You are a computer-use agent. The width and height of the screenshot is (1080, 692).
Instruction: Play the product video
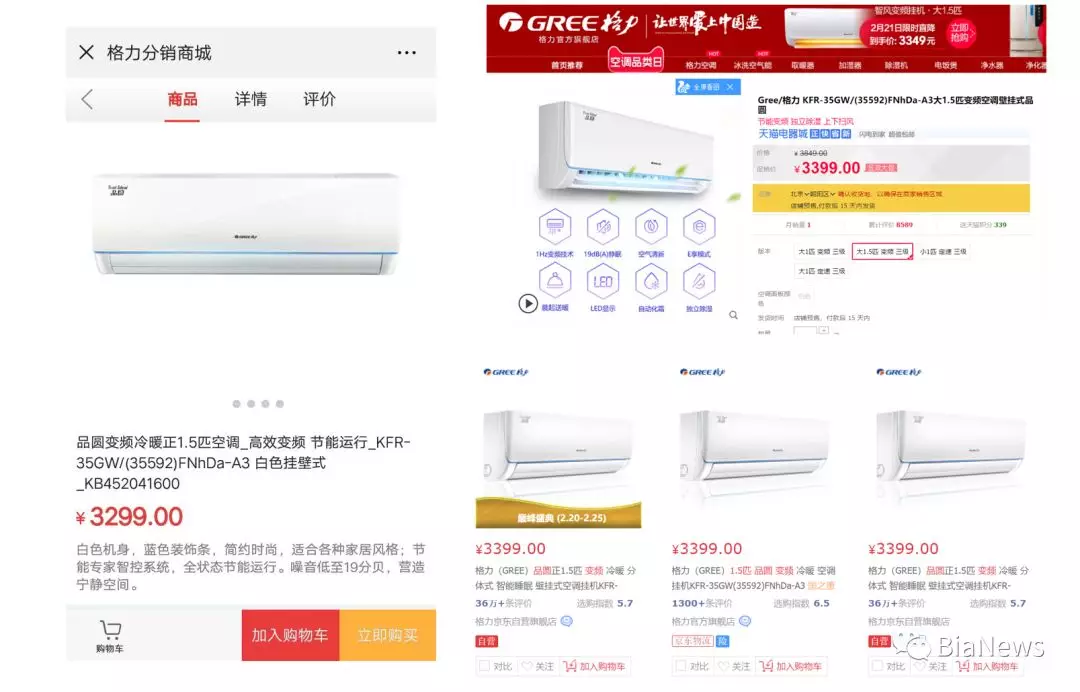point(528,303)
